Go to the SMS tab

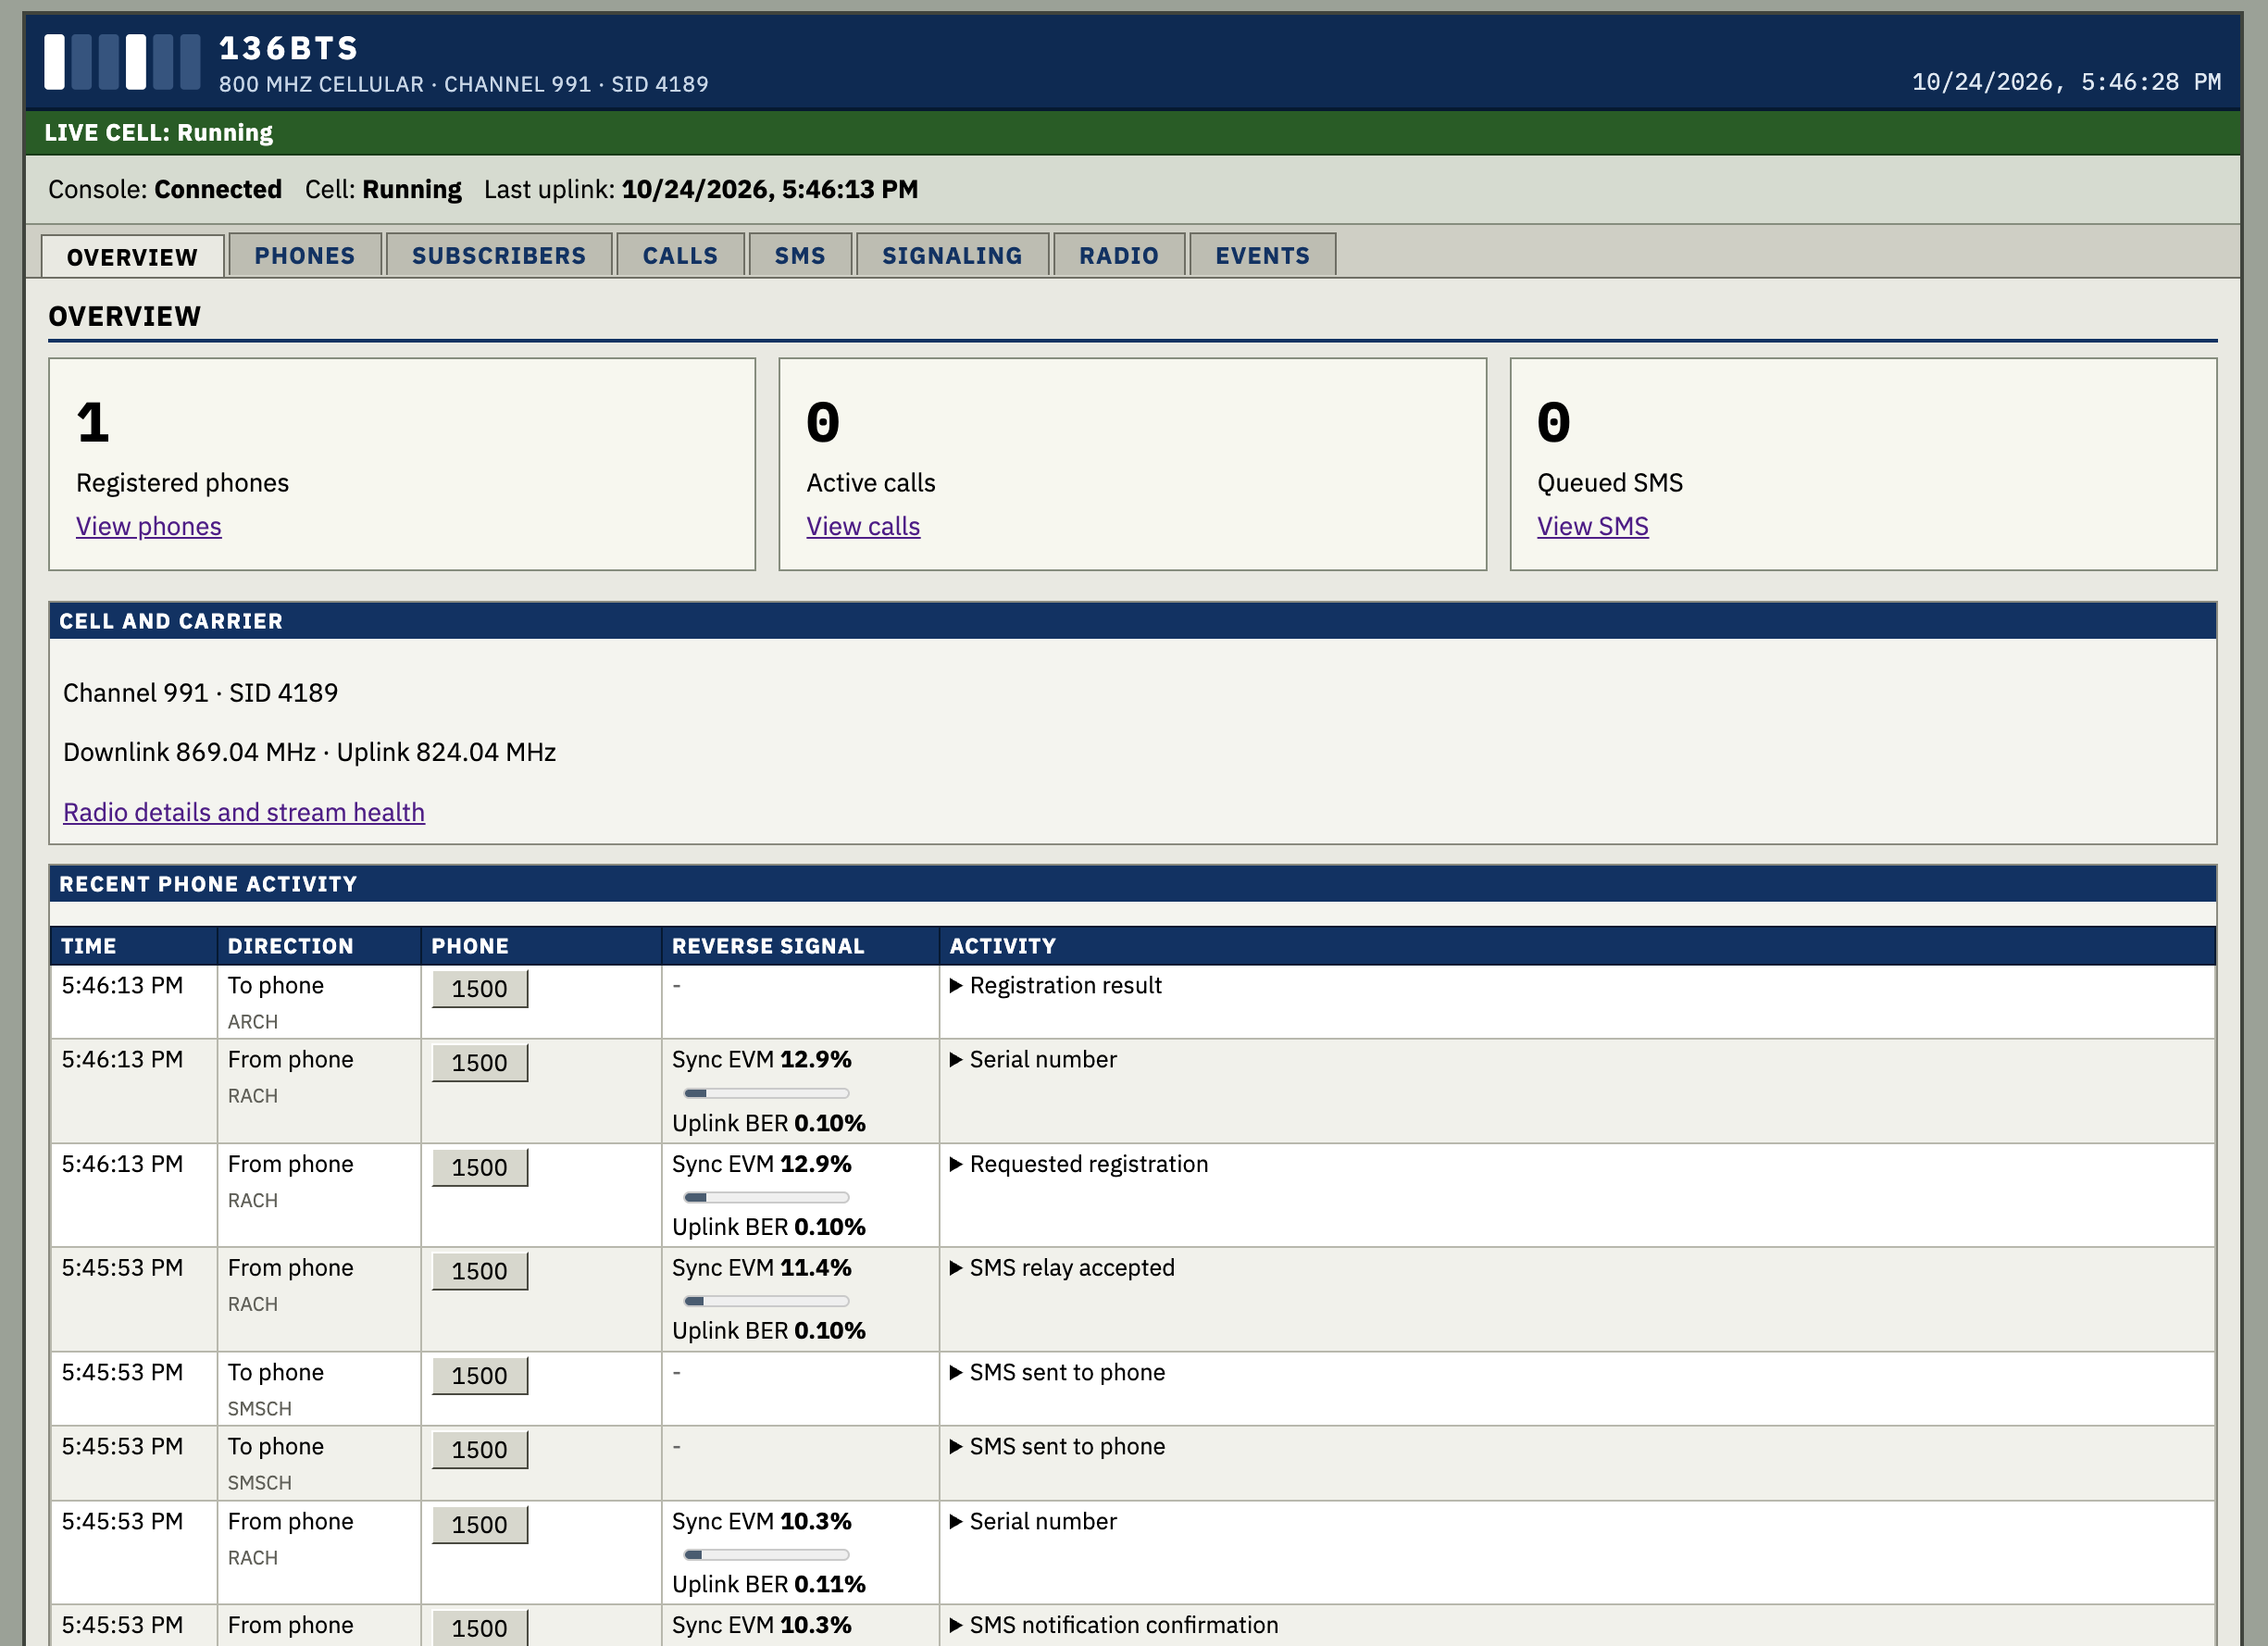[800, 255]
